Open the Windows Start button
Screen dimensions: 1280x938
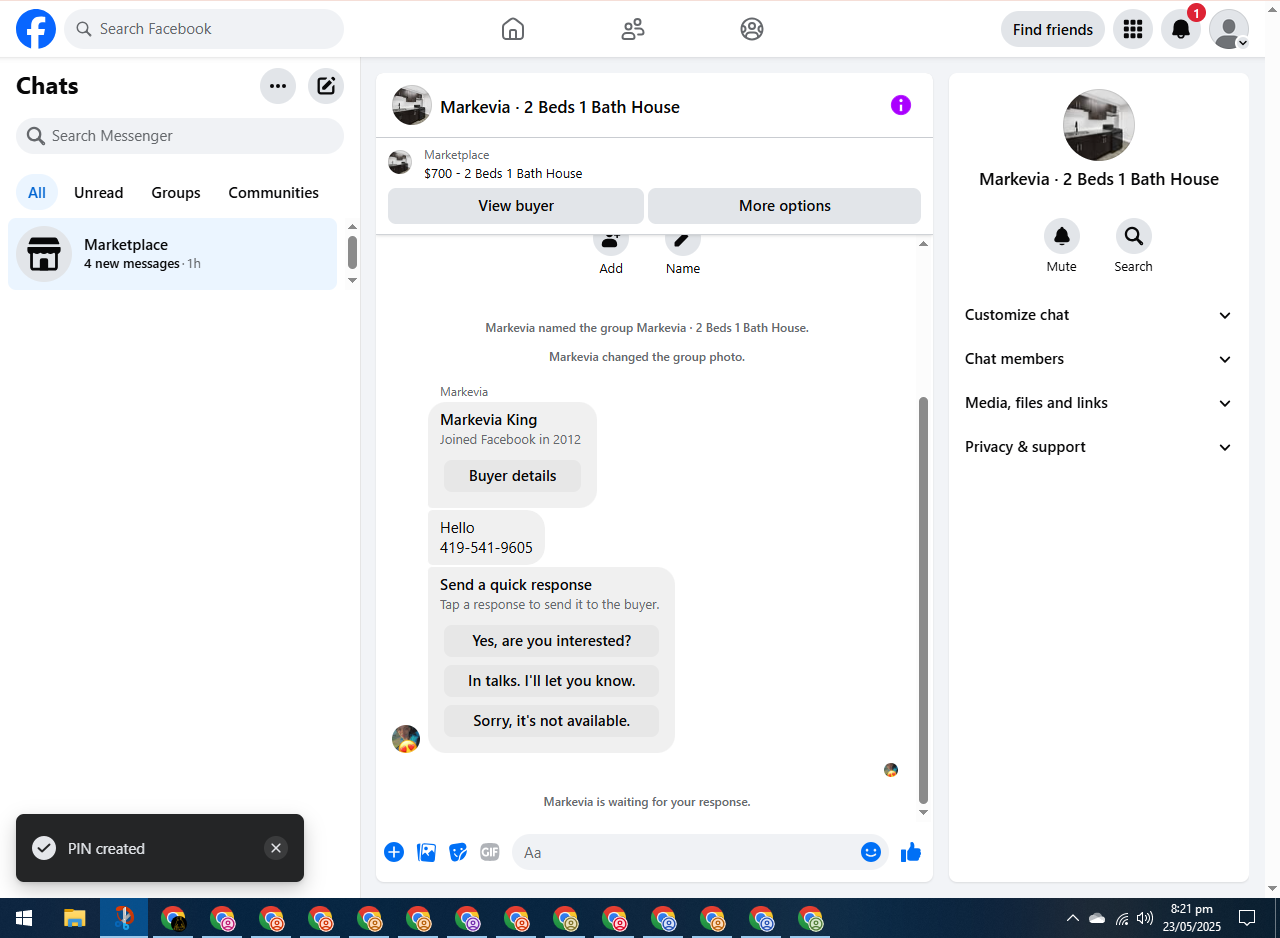[x=24, y=918]
